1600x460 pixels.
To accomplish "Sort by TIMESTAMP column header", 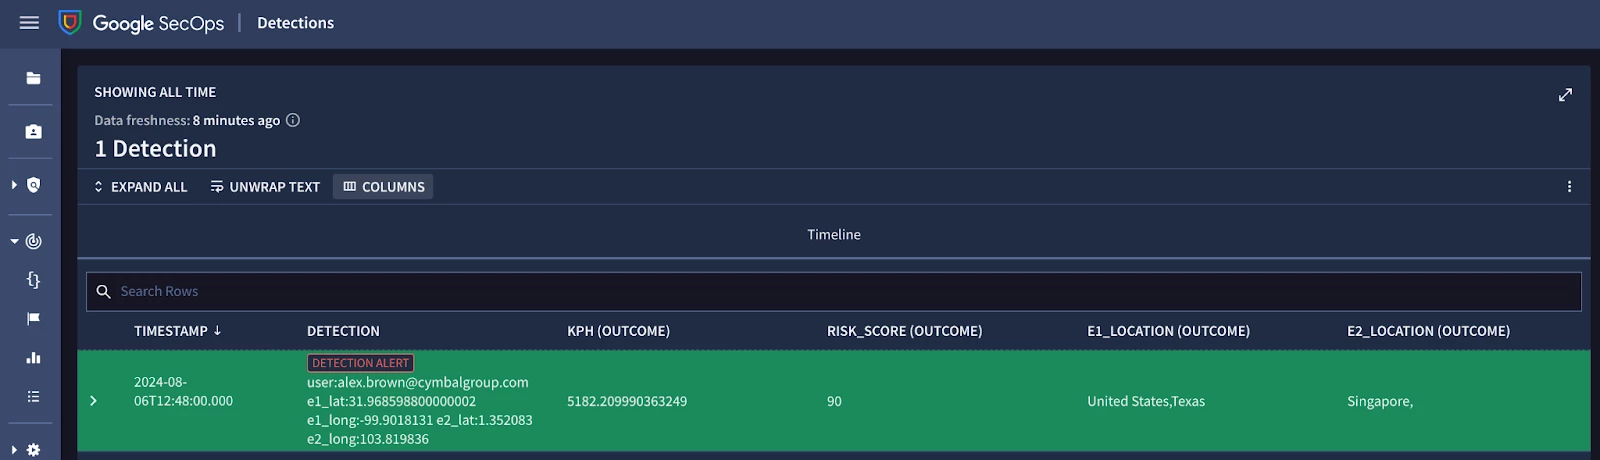I will (178, 331).
